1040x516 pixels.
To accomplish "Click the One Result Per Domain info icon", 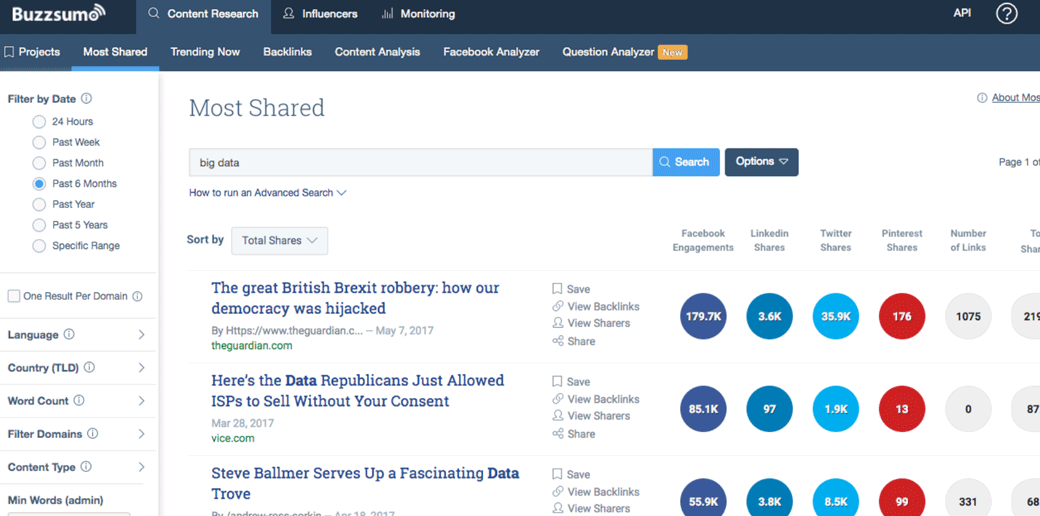I will pos(137,296).
